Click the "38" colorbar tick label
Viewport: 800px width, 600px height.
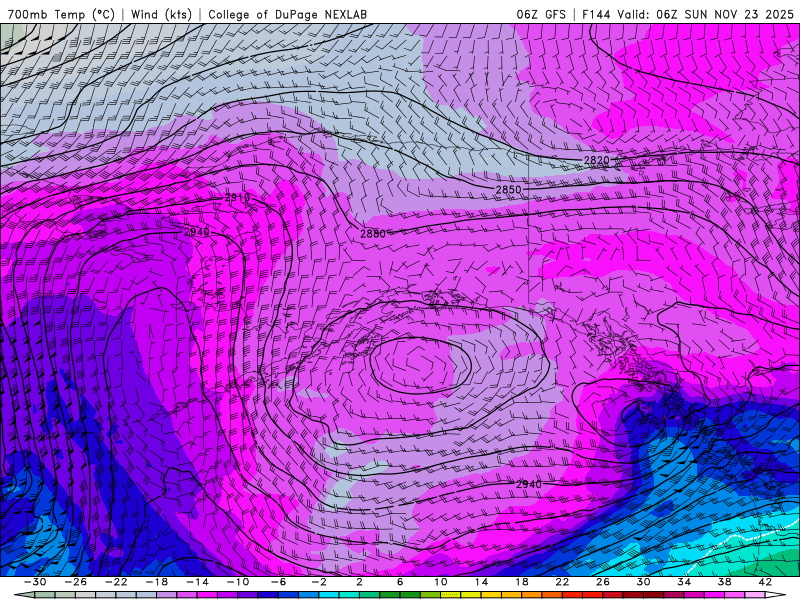pyautogui.click(x=724, y=582)
